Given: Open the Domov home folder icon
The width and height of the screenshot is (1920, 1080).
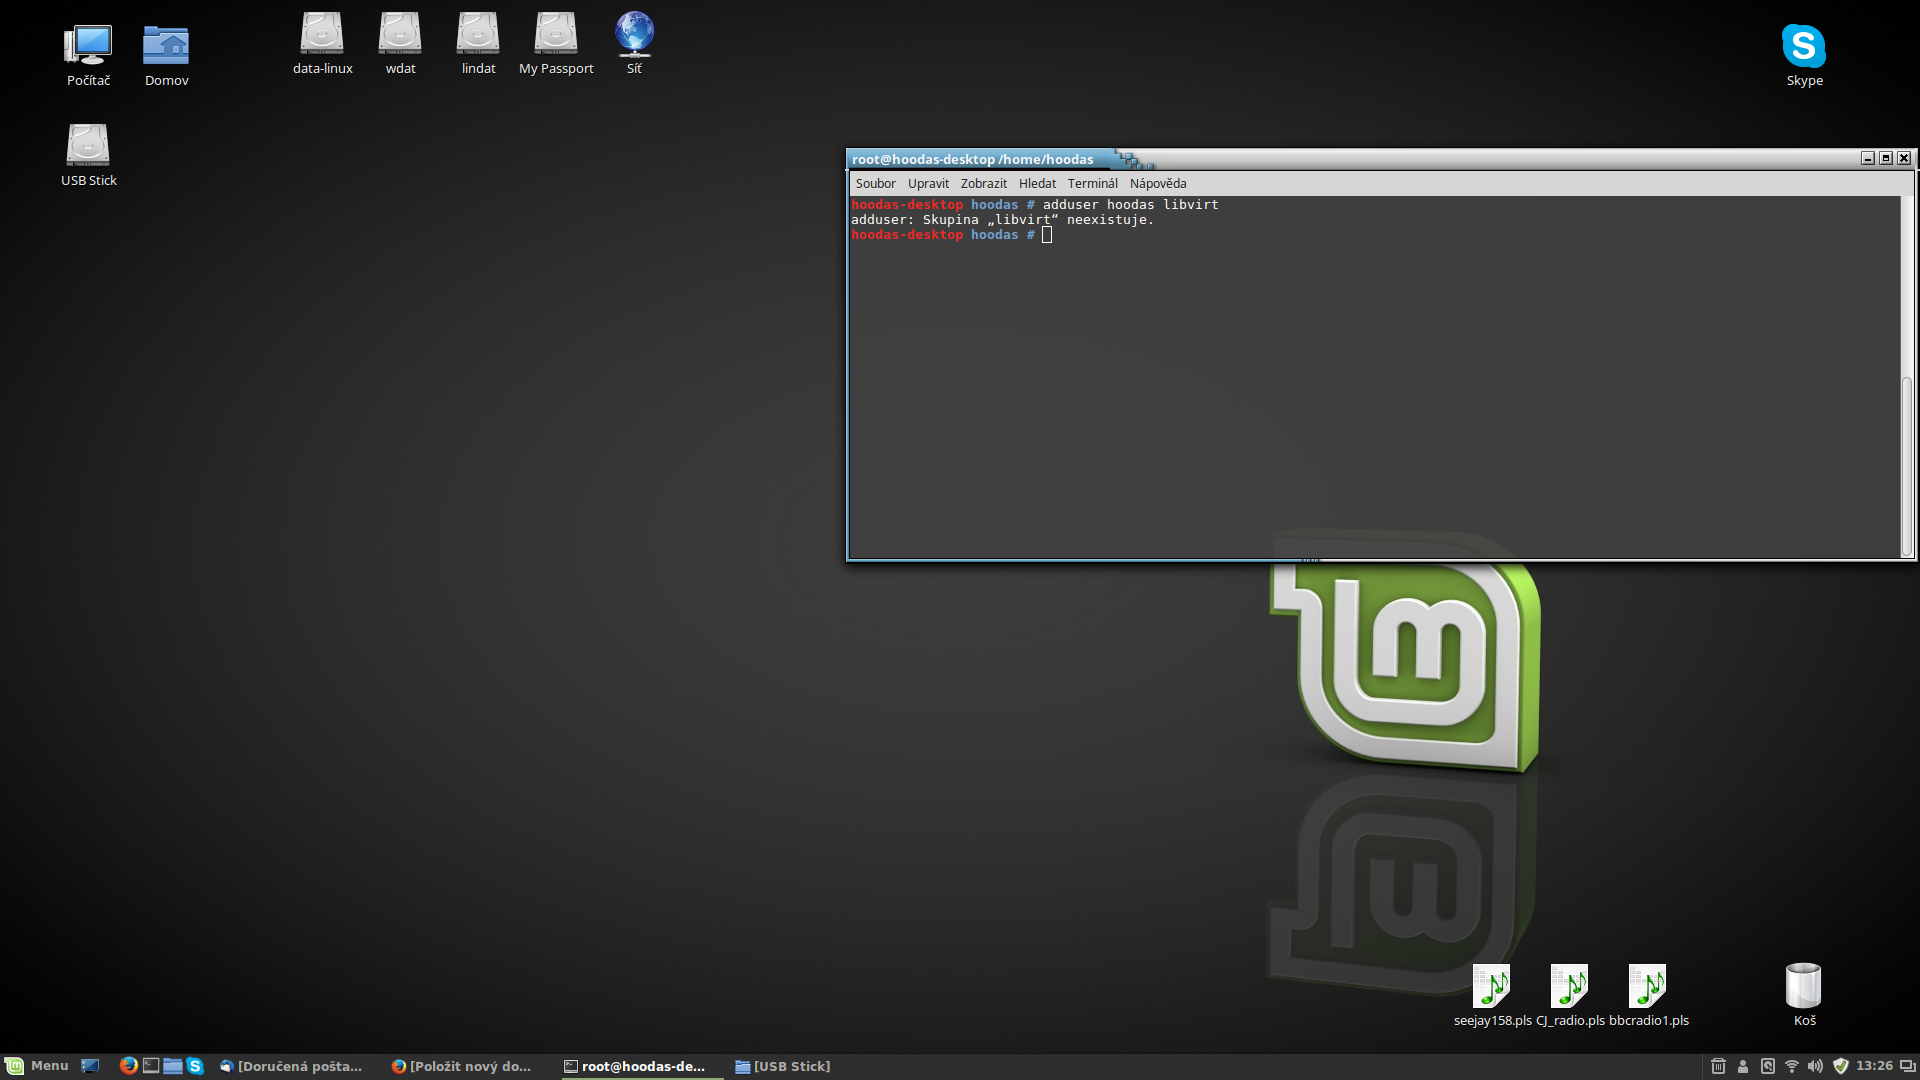Looking at the screenshot, I should coord(166,55).
